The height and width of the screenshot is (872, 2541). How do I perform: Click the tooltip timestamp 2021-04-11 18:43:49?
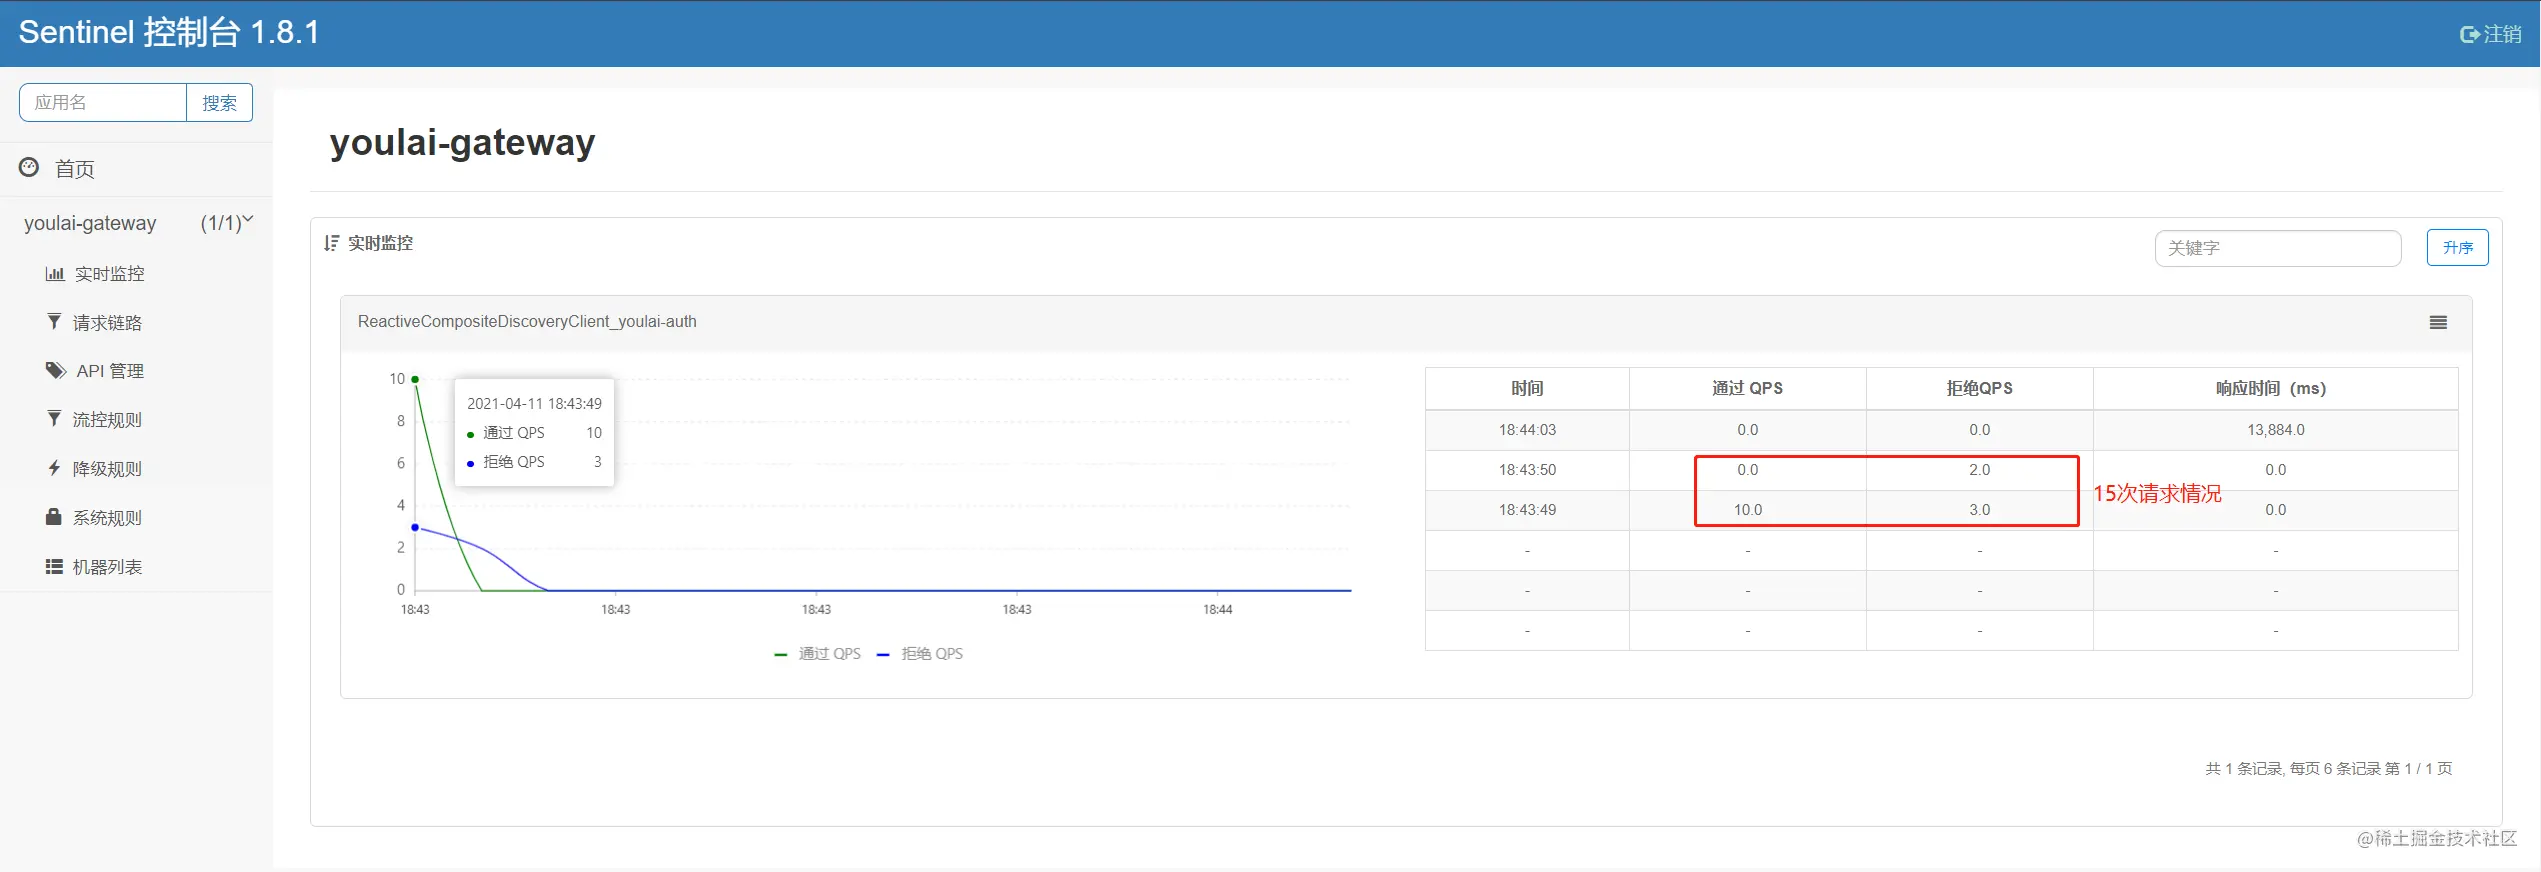pyautogui.click(x=534, y=403)
